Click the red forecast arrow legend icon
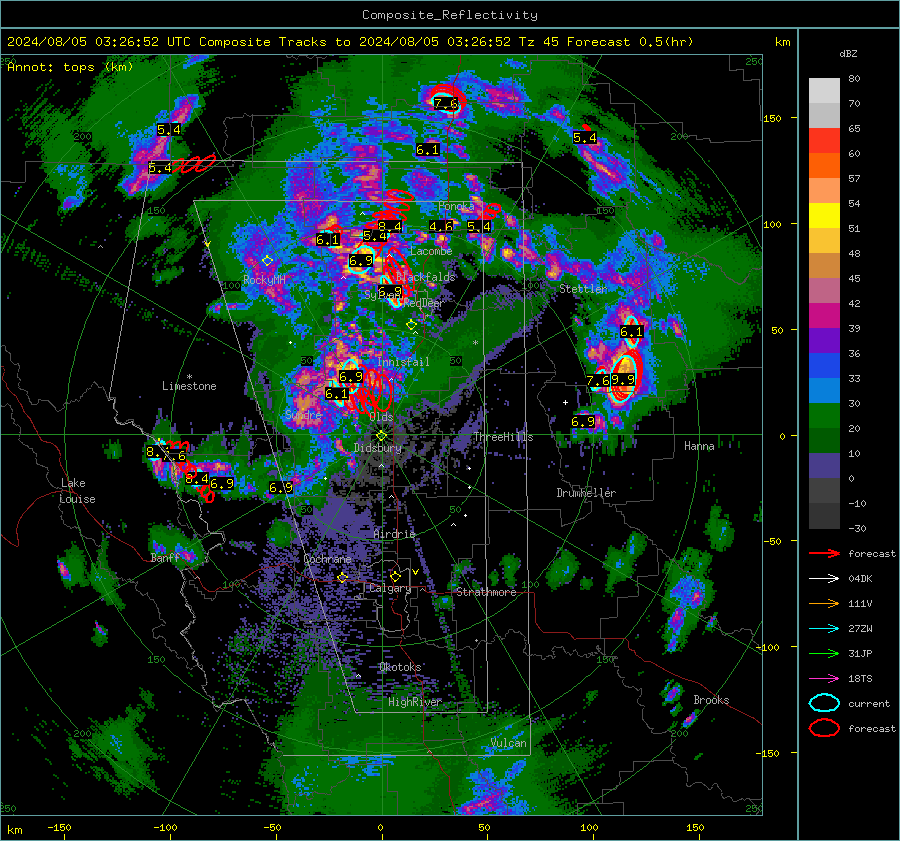Image resolution: width=900 pixels, height=841 pixels. point(824,553)
